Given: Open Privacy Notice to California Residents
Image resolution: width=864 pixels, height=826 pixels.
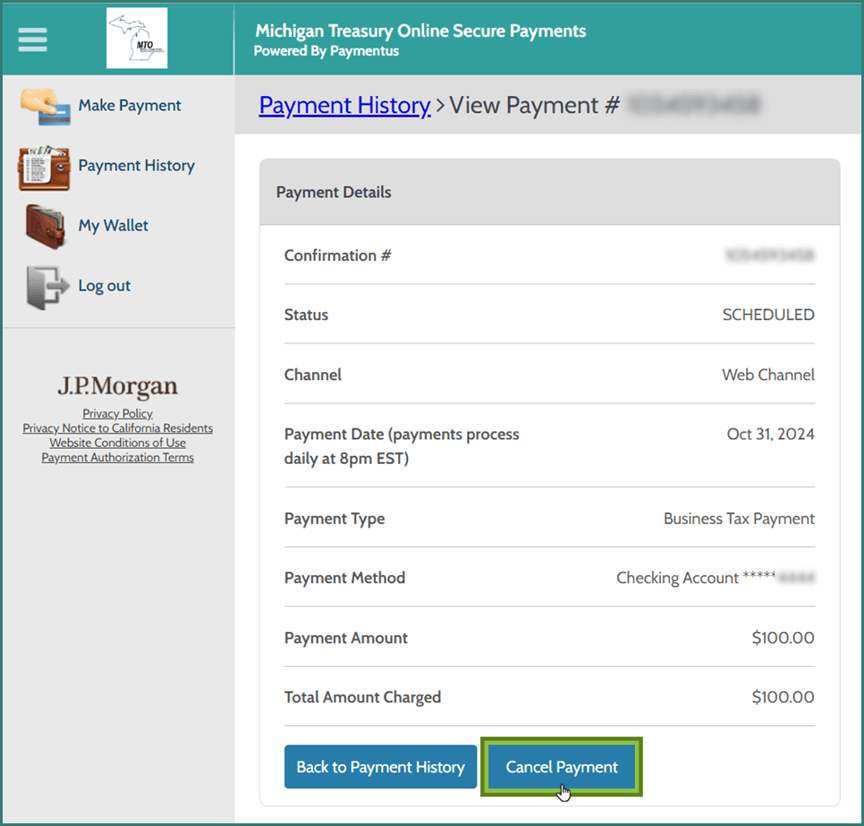Looking at the screenshot, I should 117,428.
